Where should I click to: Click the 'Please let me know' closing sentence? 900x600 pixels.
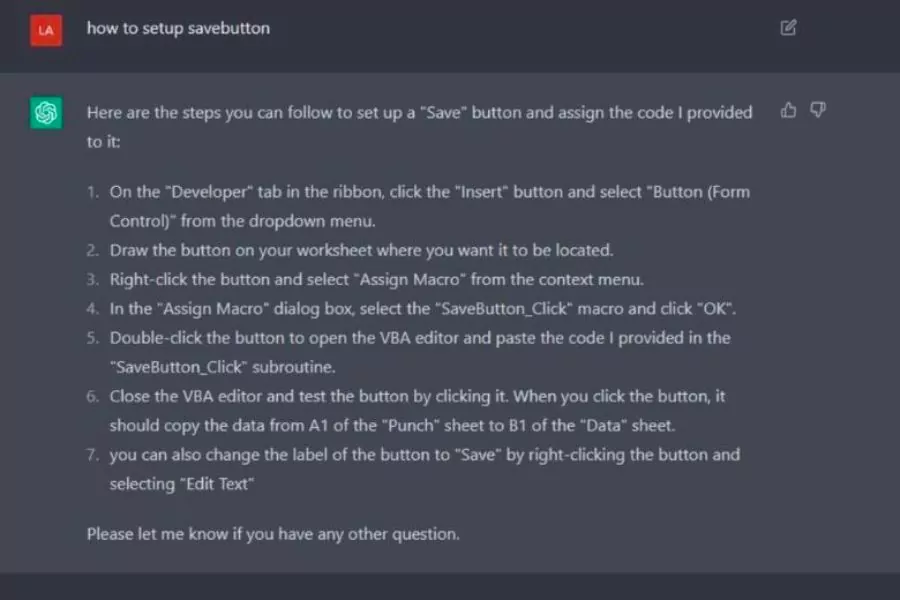pyautogui.click(x=273, y=534)
